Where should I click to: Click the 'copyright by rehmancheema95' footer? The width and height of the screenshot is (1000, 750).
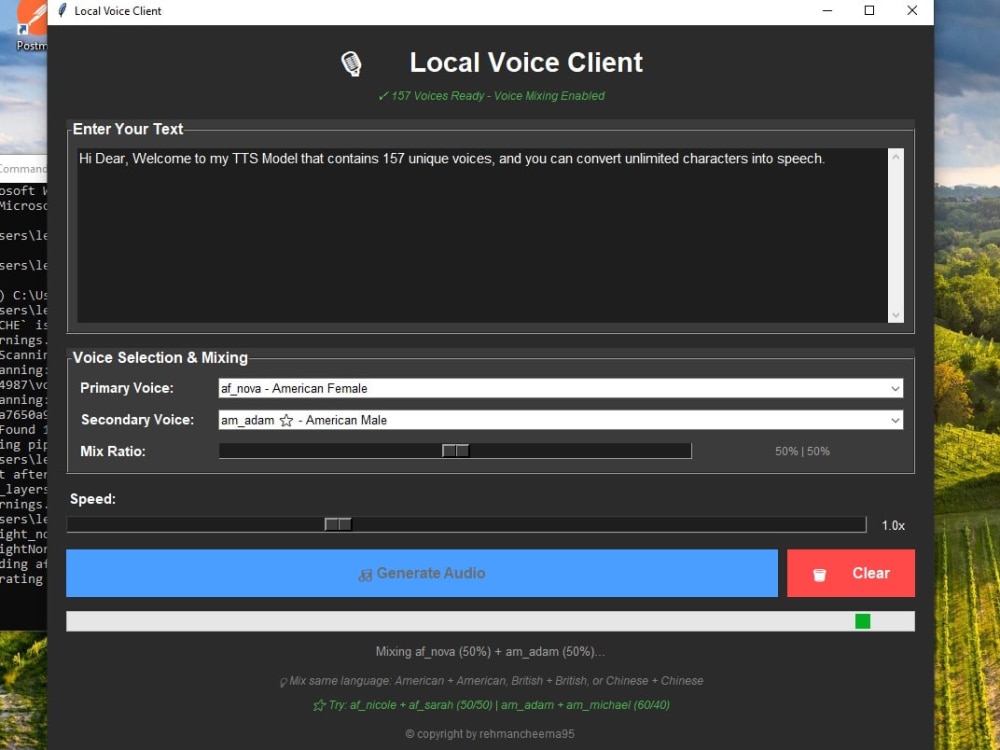[490, 734]
